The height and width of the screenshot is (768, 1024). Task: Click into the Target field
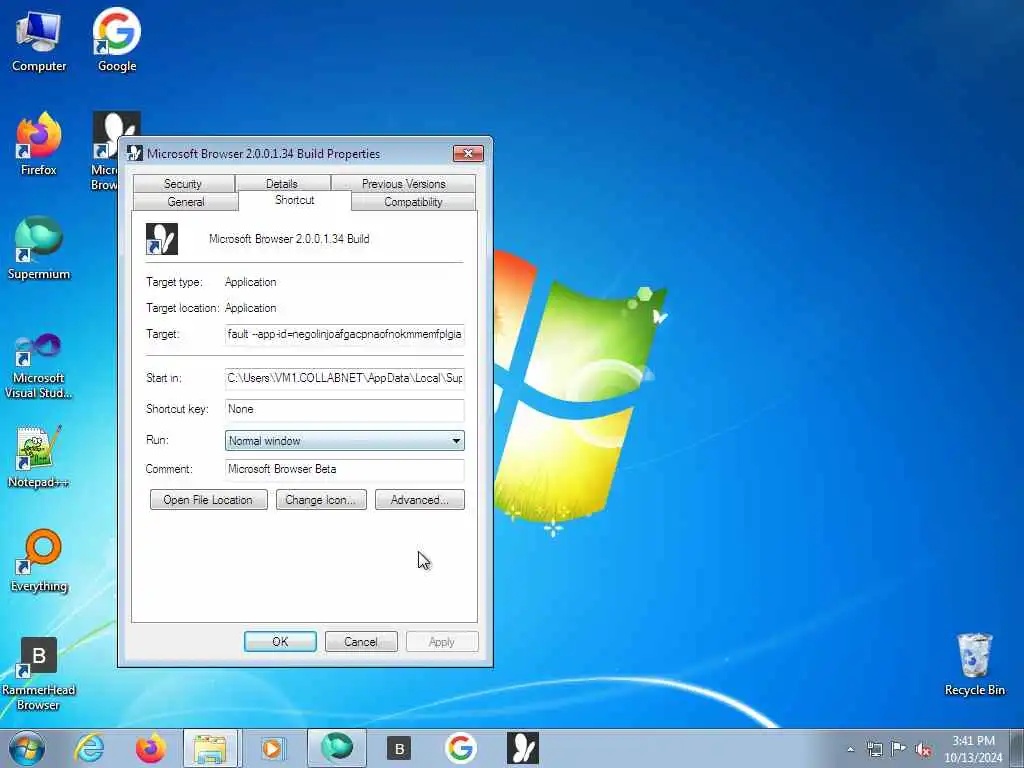point(344,334)
